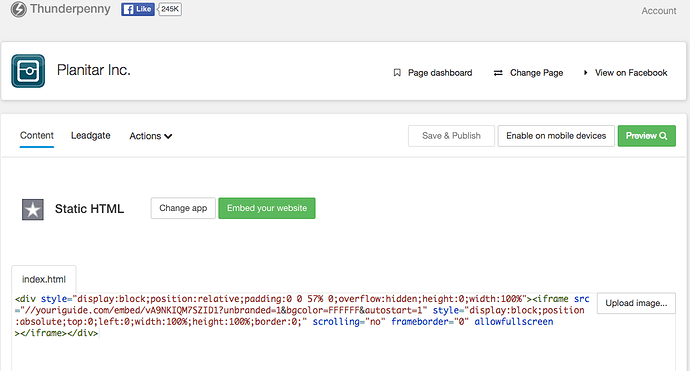This screenshot has height=371, width=690.
Task: Click the youriguide.com embed URL in code
Action: click(223, 310)
